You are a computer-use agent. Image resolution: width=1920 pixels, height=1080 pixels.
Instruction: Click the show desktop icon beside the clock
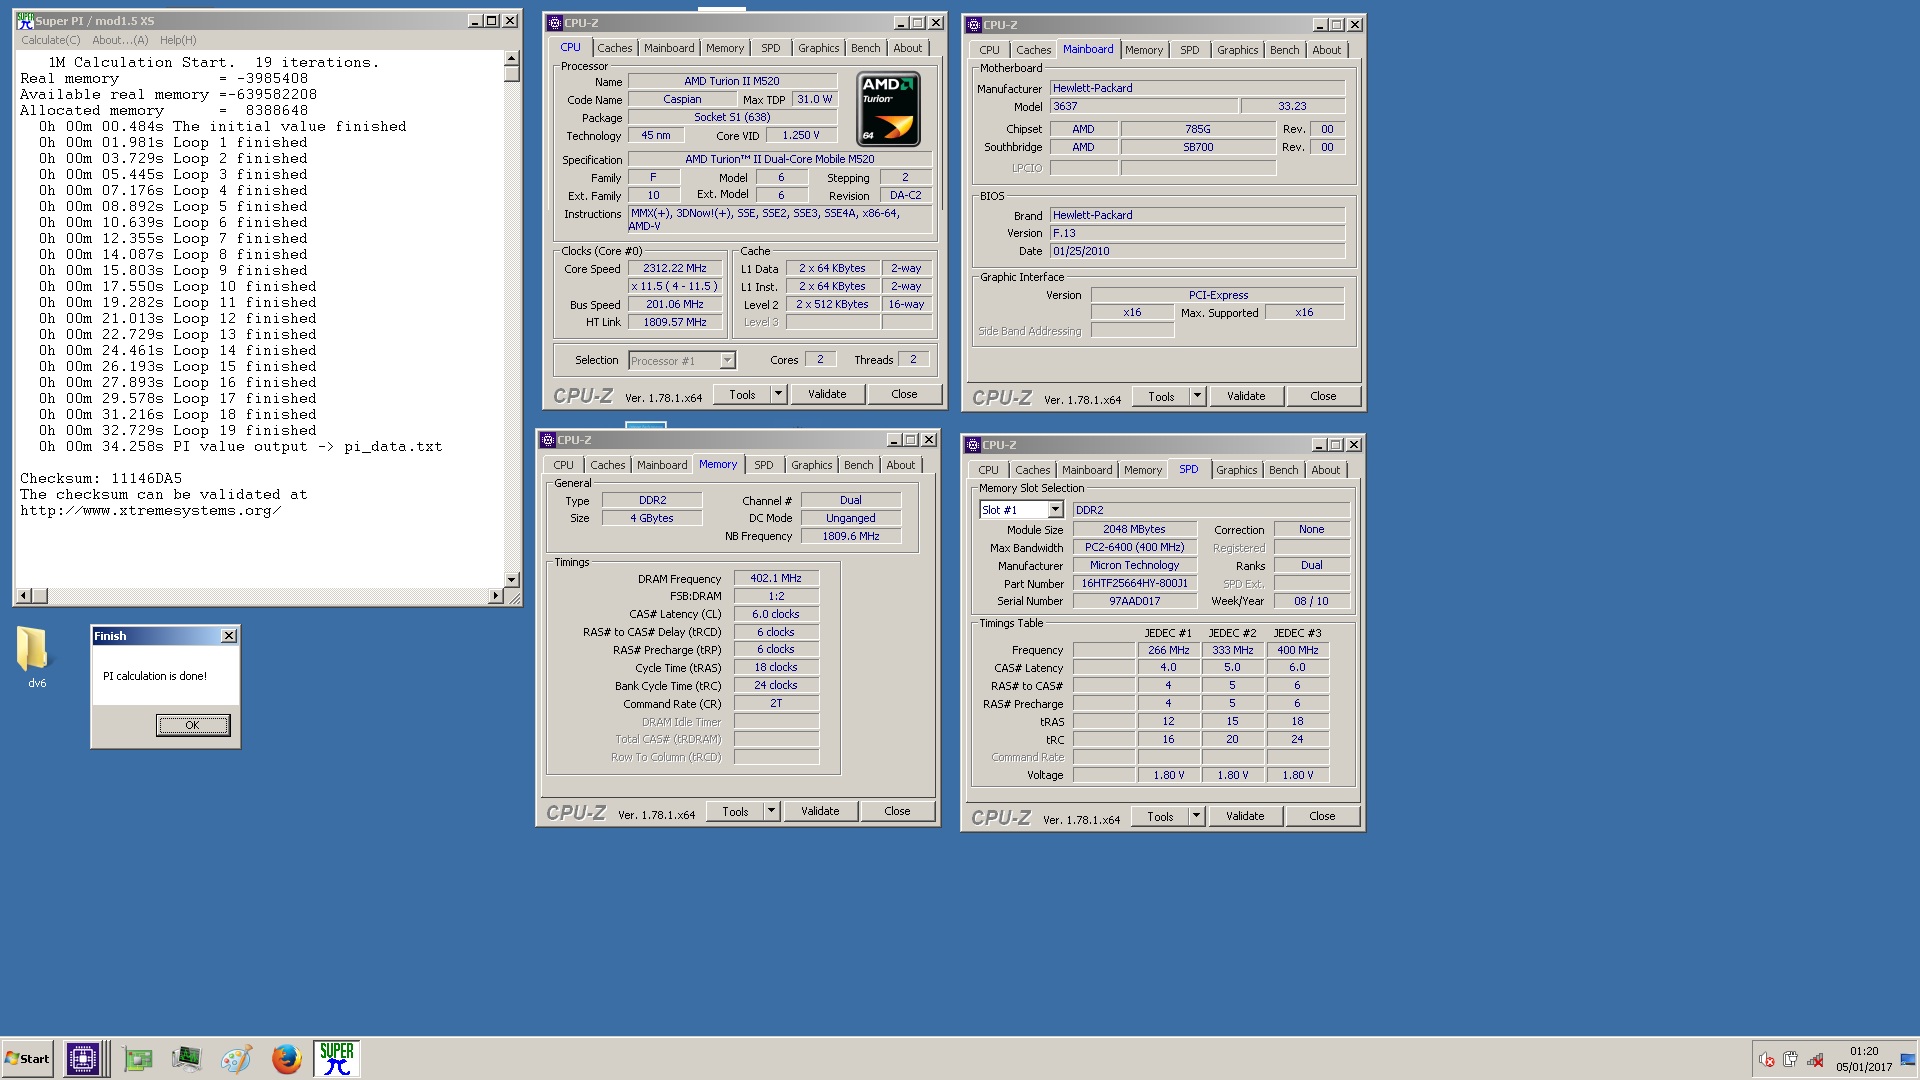tap(1908, 1060)
